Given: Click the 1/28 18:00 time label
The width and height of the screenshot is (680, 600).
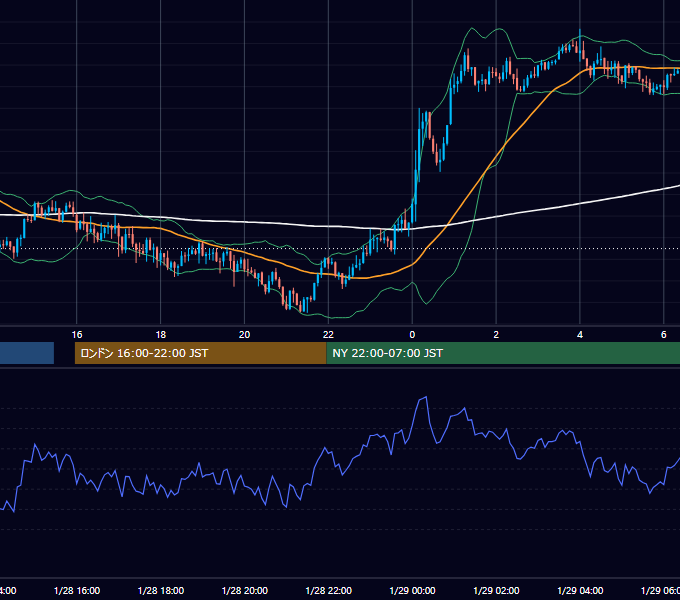Looking at the screenshot, I should tap(161, 590).
